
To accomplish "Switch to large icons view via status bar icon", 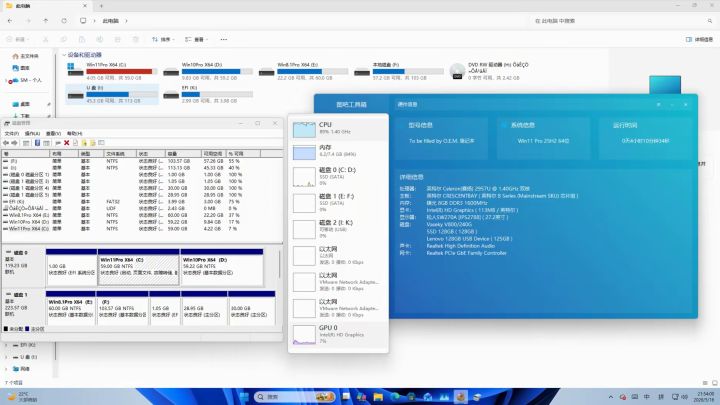I will coord(714,382).
